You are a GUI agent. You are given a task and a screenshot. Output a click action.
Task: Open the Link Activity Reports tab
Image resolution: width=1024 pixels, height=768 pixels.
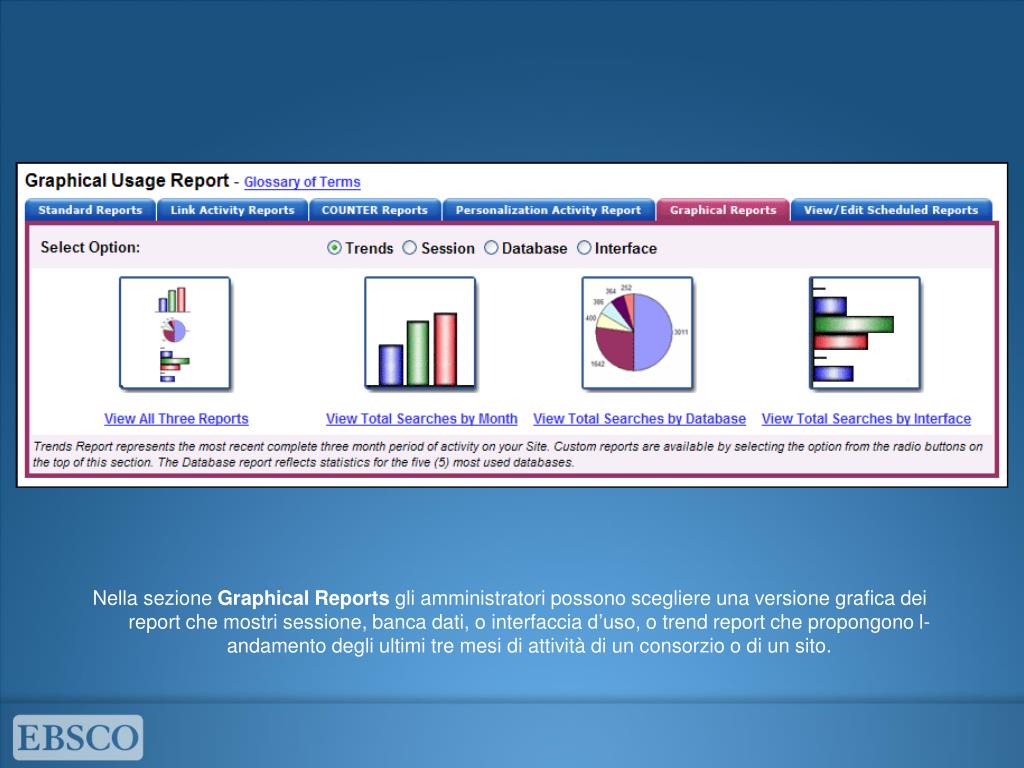232,210
